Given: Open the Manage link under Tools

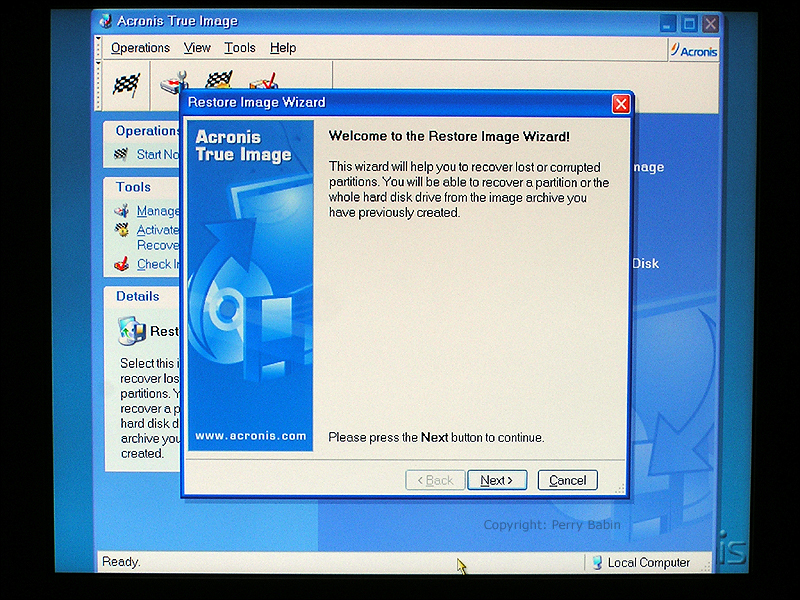Looking at the screenshot, I should pyautogui.click(x=158, y=211).
